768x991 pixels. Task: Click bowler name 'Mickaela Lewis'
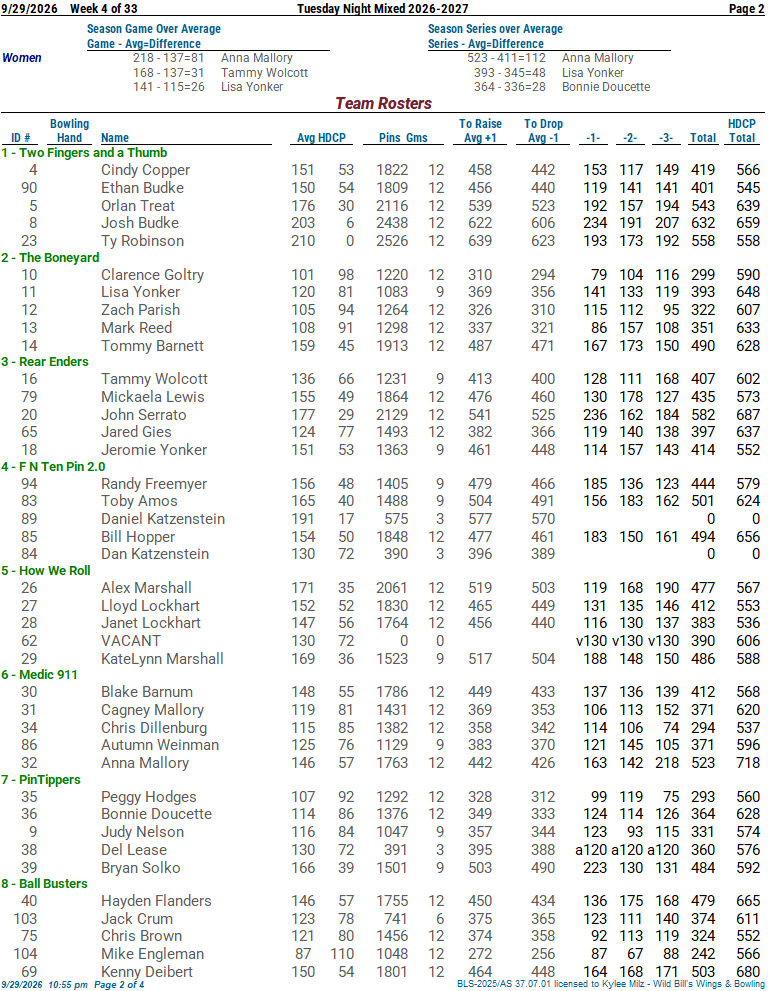point(153,397)
